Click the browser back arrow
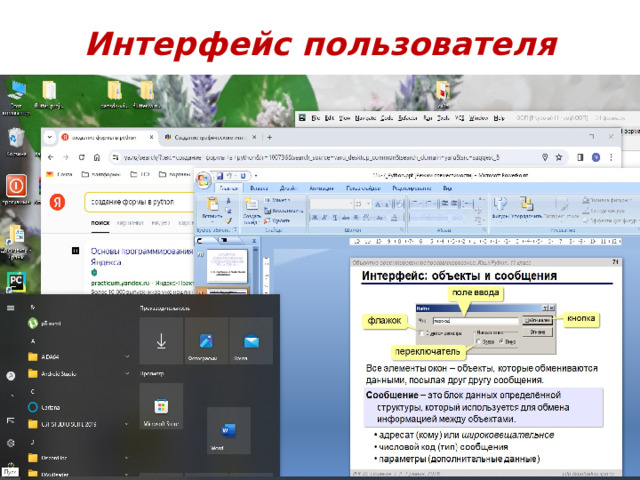The width and height of the screenshot is (640, 480). 51,157
